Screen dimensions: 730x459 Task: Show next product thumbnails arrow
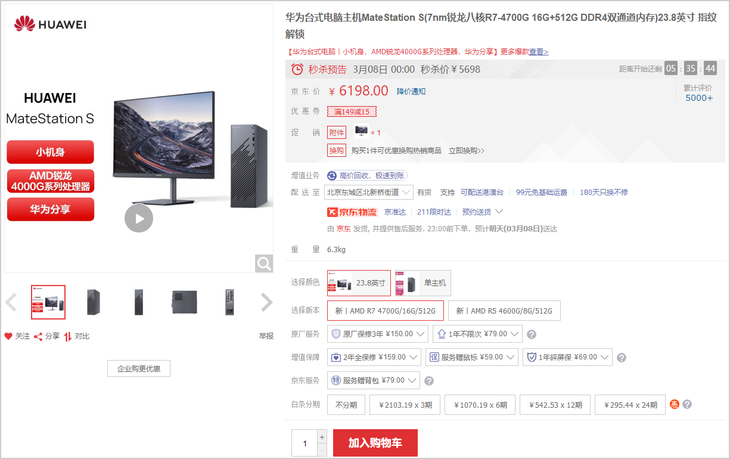(x=266, y=302)
